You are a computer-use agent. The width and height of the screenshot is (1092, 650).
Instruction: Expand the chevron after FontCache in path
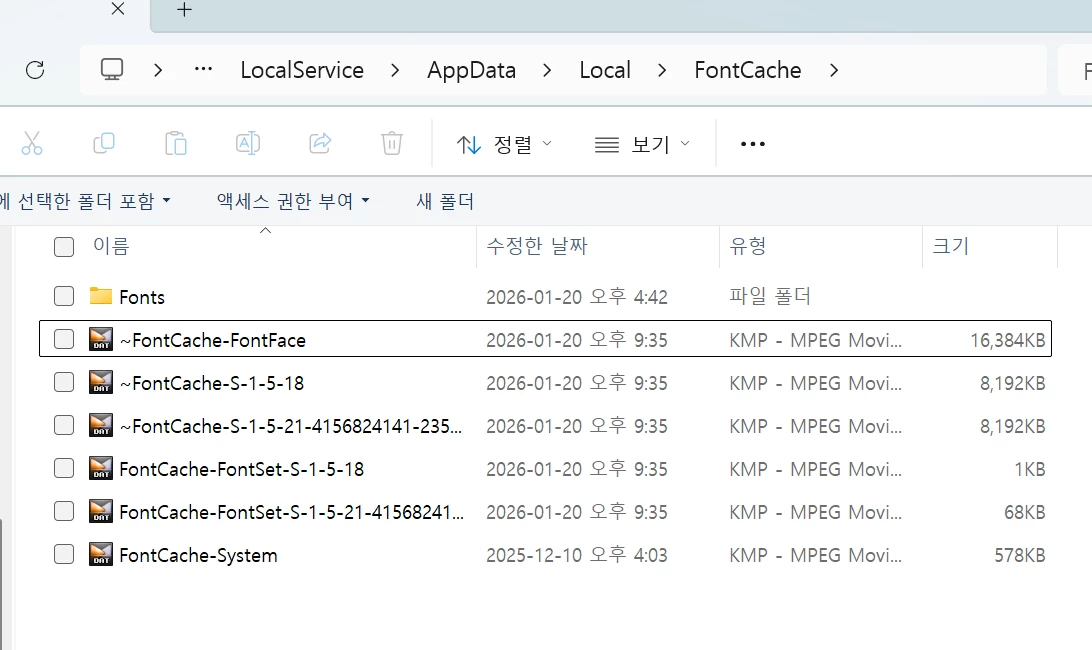(834, 70)
